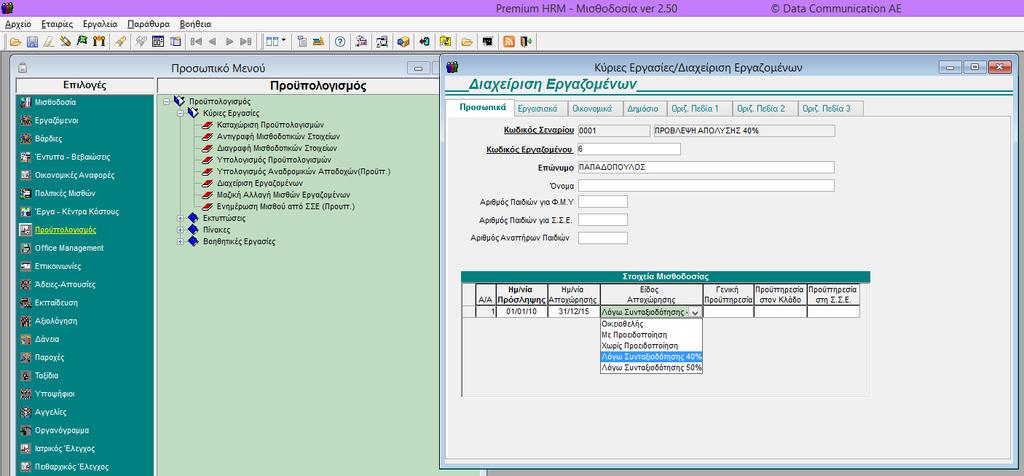Click the Όνομα input field
This screenshot has height=476, width=1024.
pyautogui.click(x=706, y=185)
